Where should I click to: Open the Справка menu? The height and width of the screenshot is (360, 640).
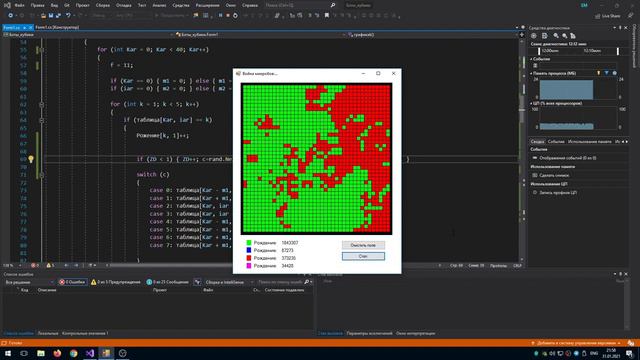point(250,5)
